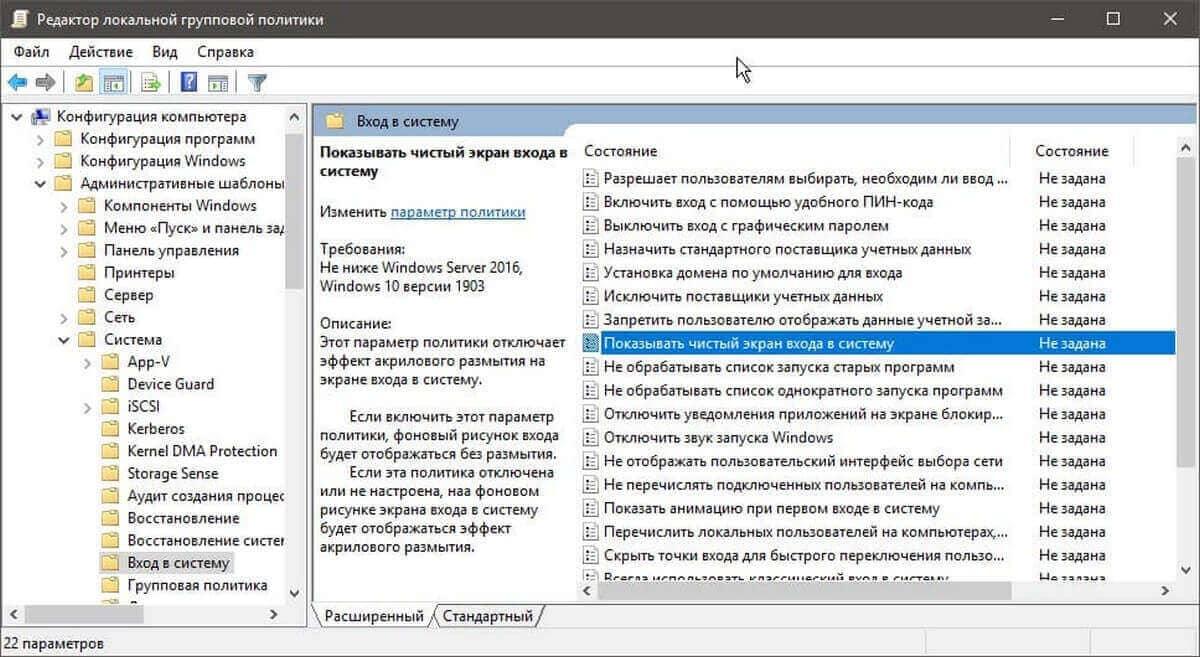Click the computer icon of 'Конфигурация компьютера'
This screenshot has height=657, width=1200.
coord(41,116)
